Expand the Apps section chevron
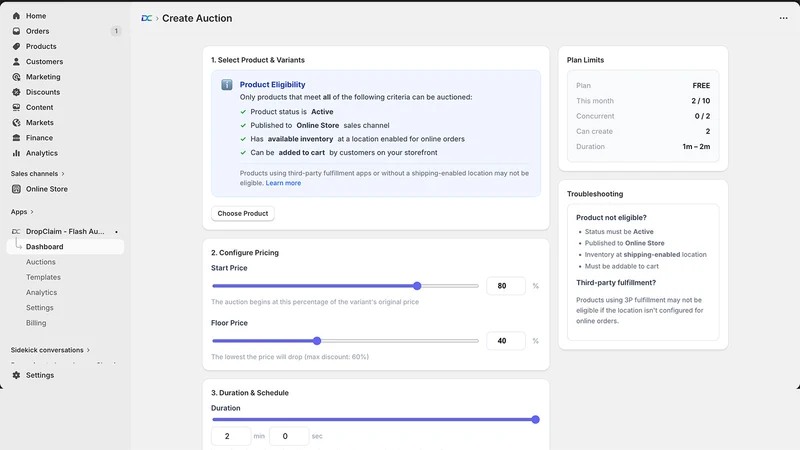The width and height of the screenshot is (800, 450). click(x=32, y=212)
